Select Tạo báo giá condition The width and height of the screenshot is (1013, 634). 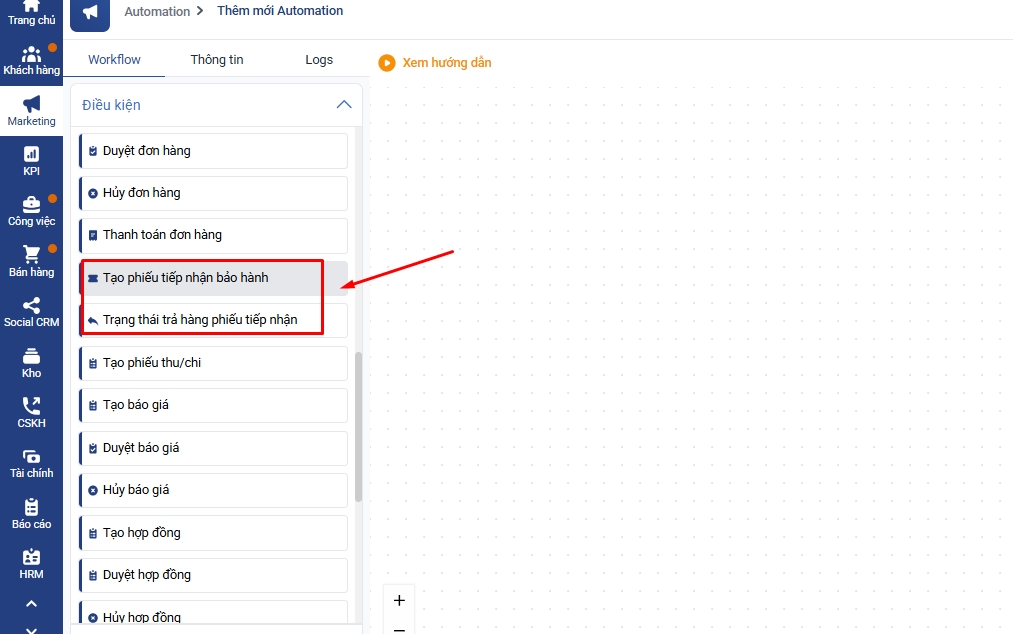[x=213, y=405]
